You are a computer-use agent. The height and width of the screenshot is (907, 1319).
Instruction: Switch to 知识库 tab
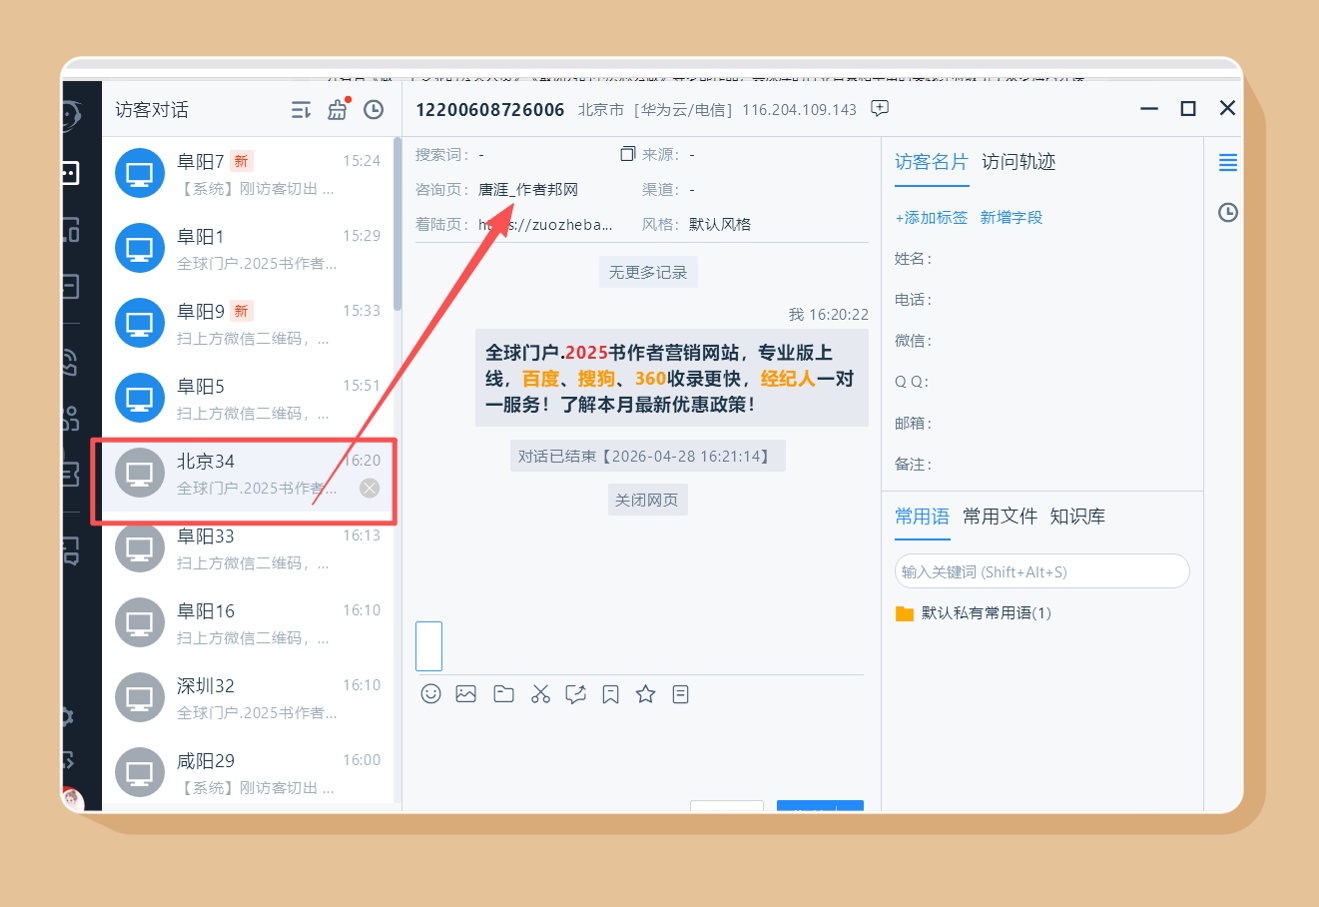pyautogui.click(x=1077, y=517)
